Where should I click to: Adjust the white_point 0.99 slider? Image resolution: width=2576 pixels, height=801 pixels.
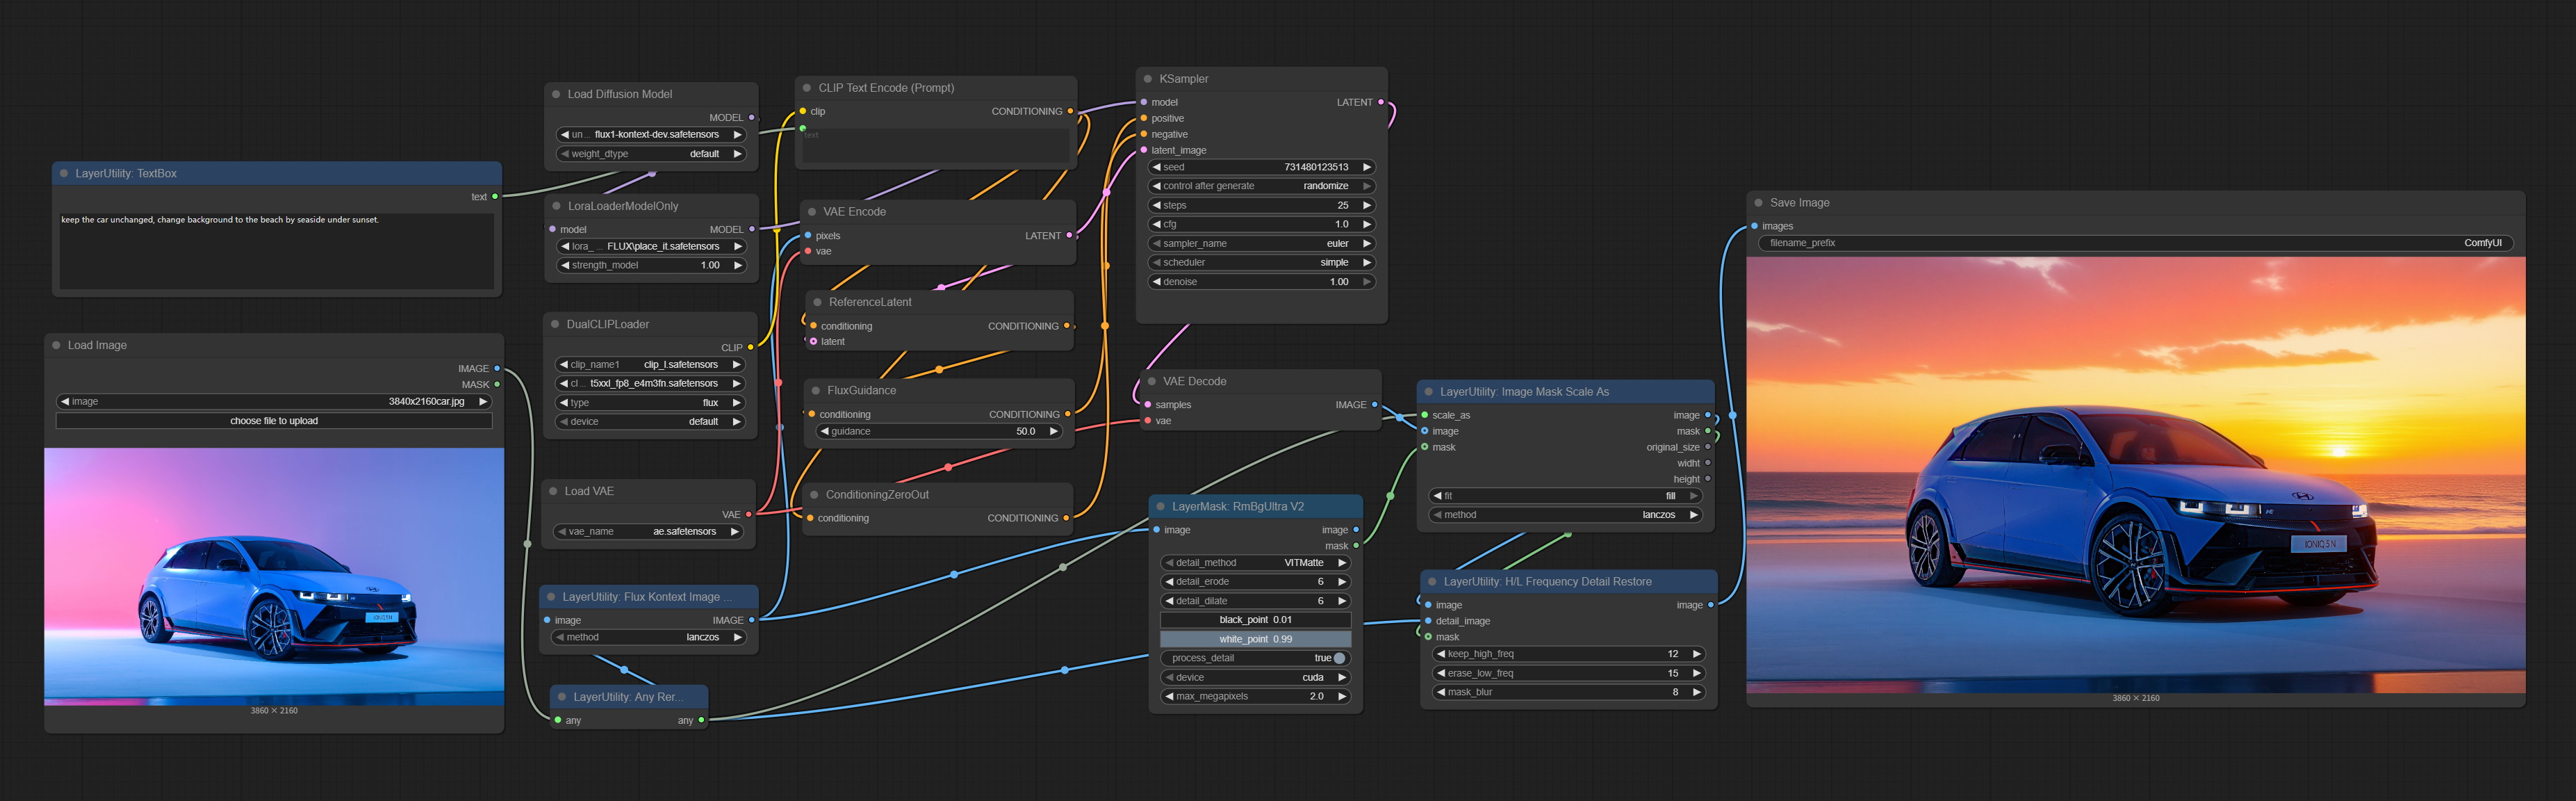(x=1255, y=639)
